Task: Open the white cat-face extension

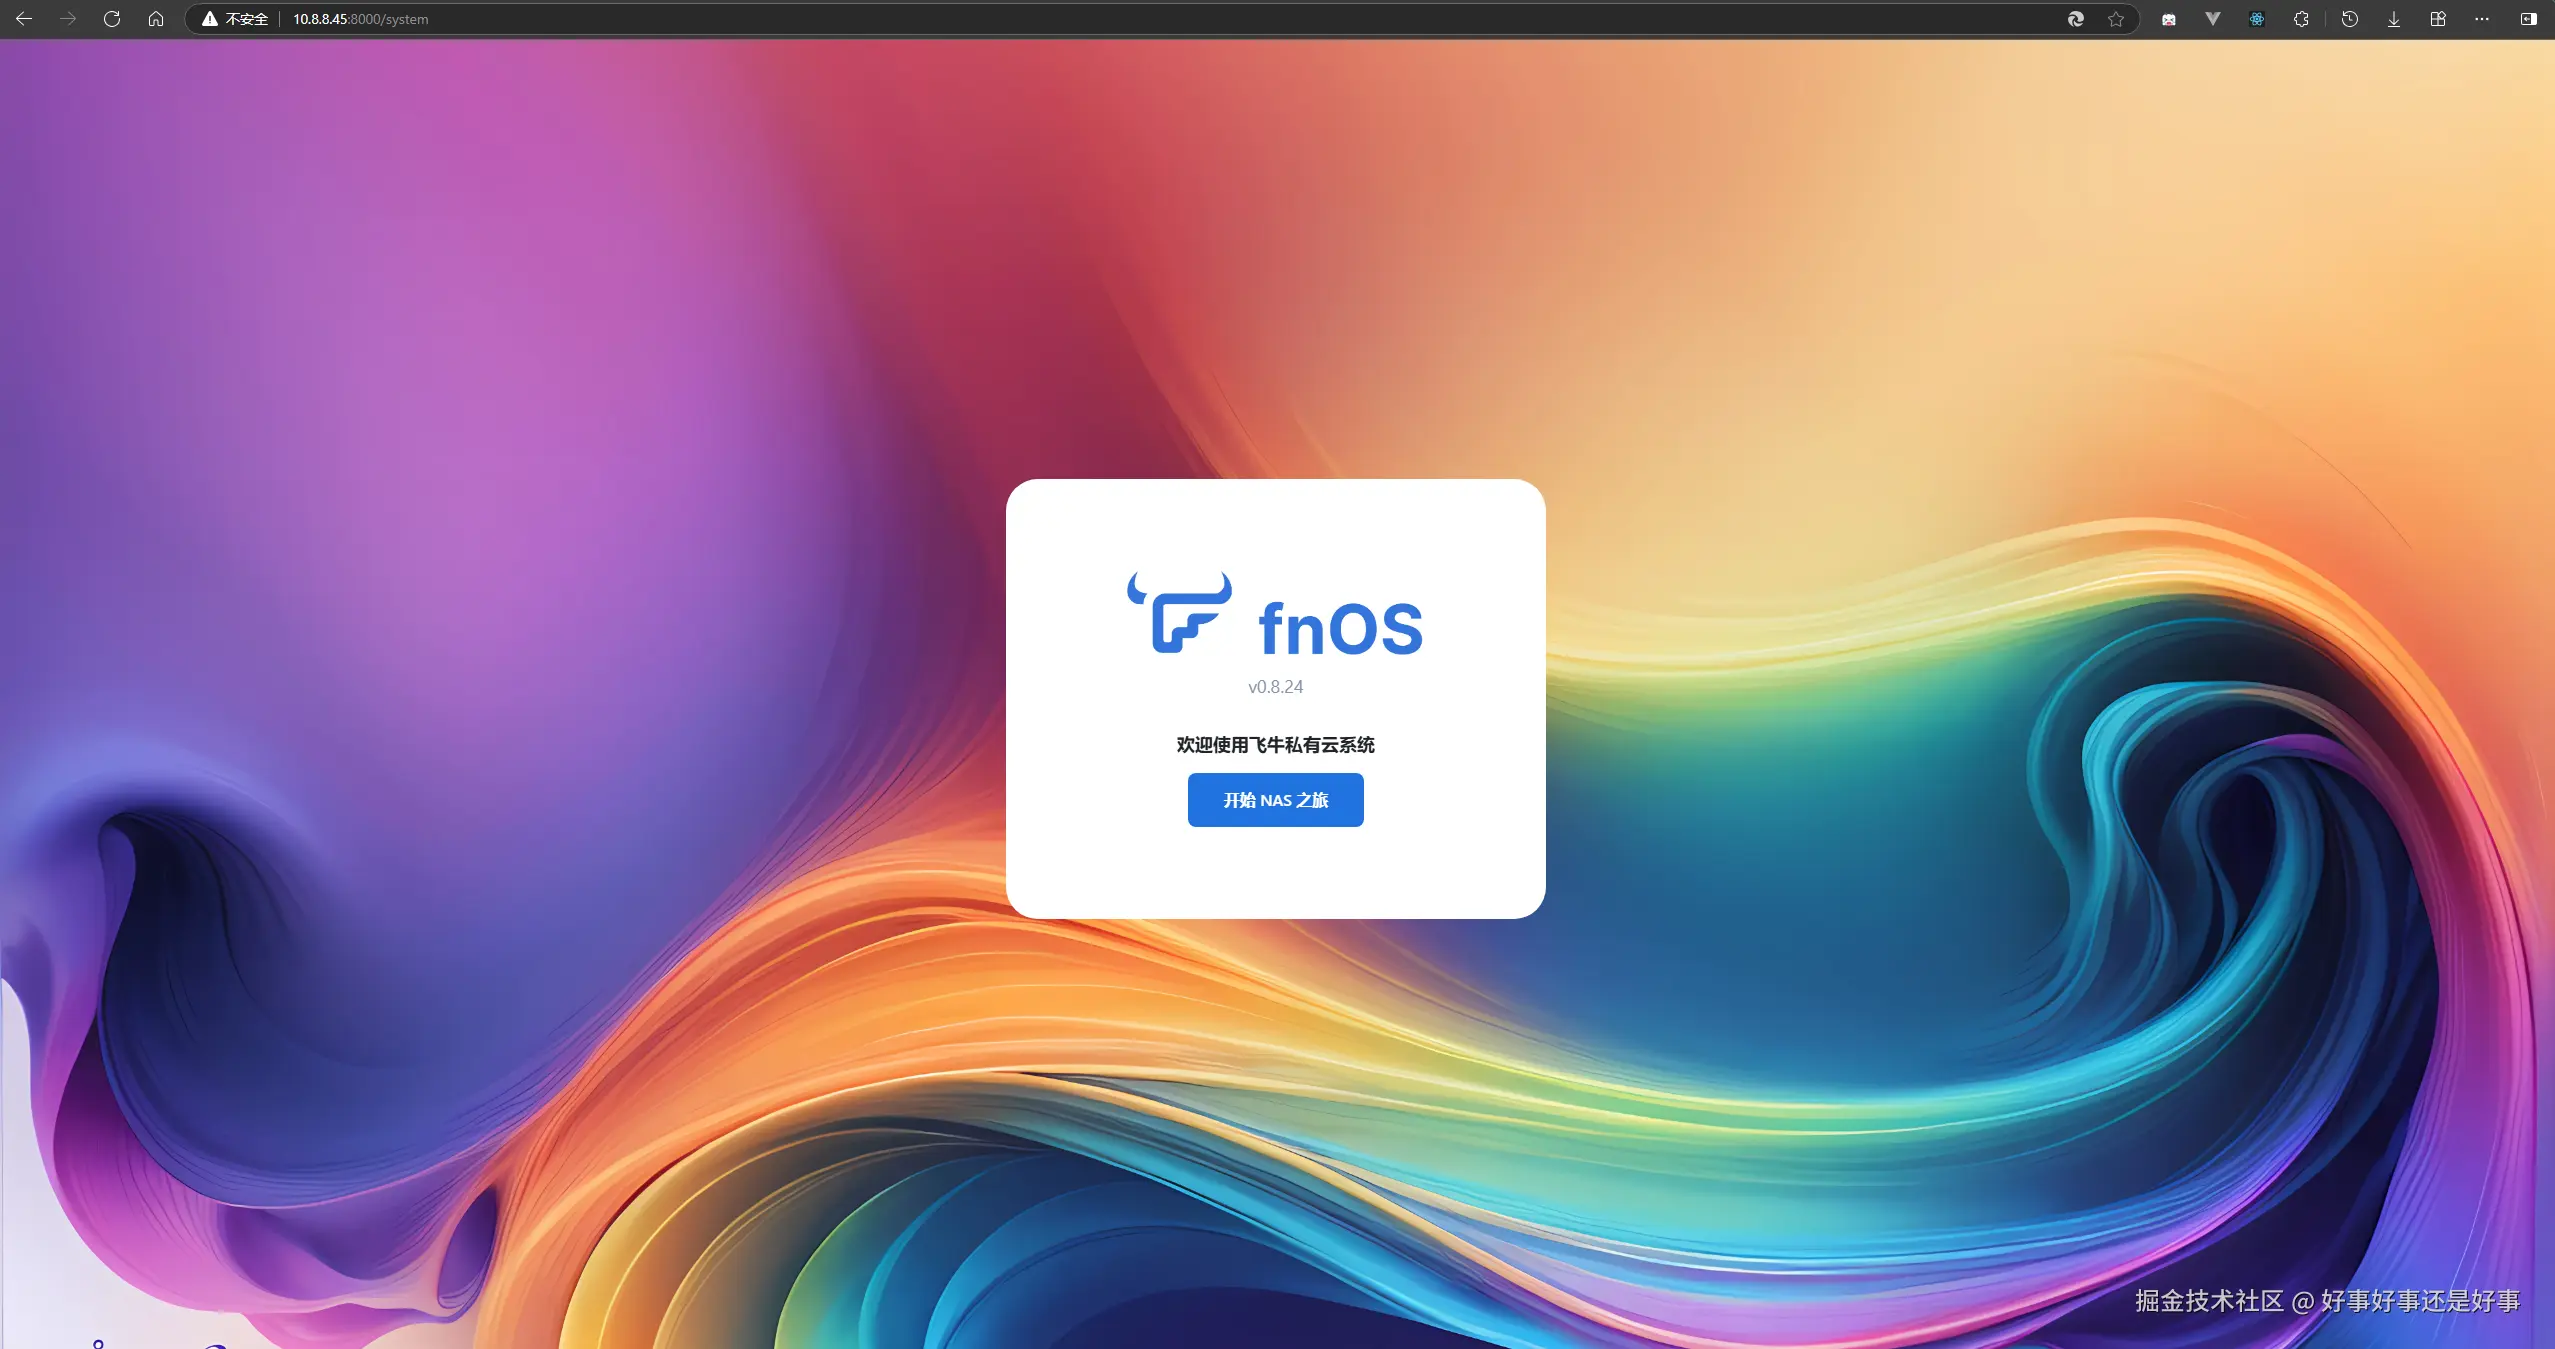Action: click(x=2169, y=19)
